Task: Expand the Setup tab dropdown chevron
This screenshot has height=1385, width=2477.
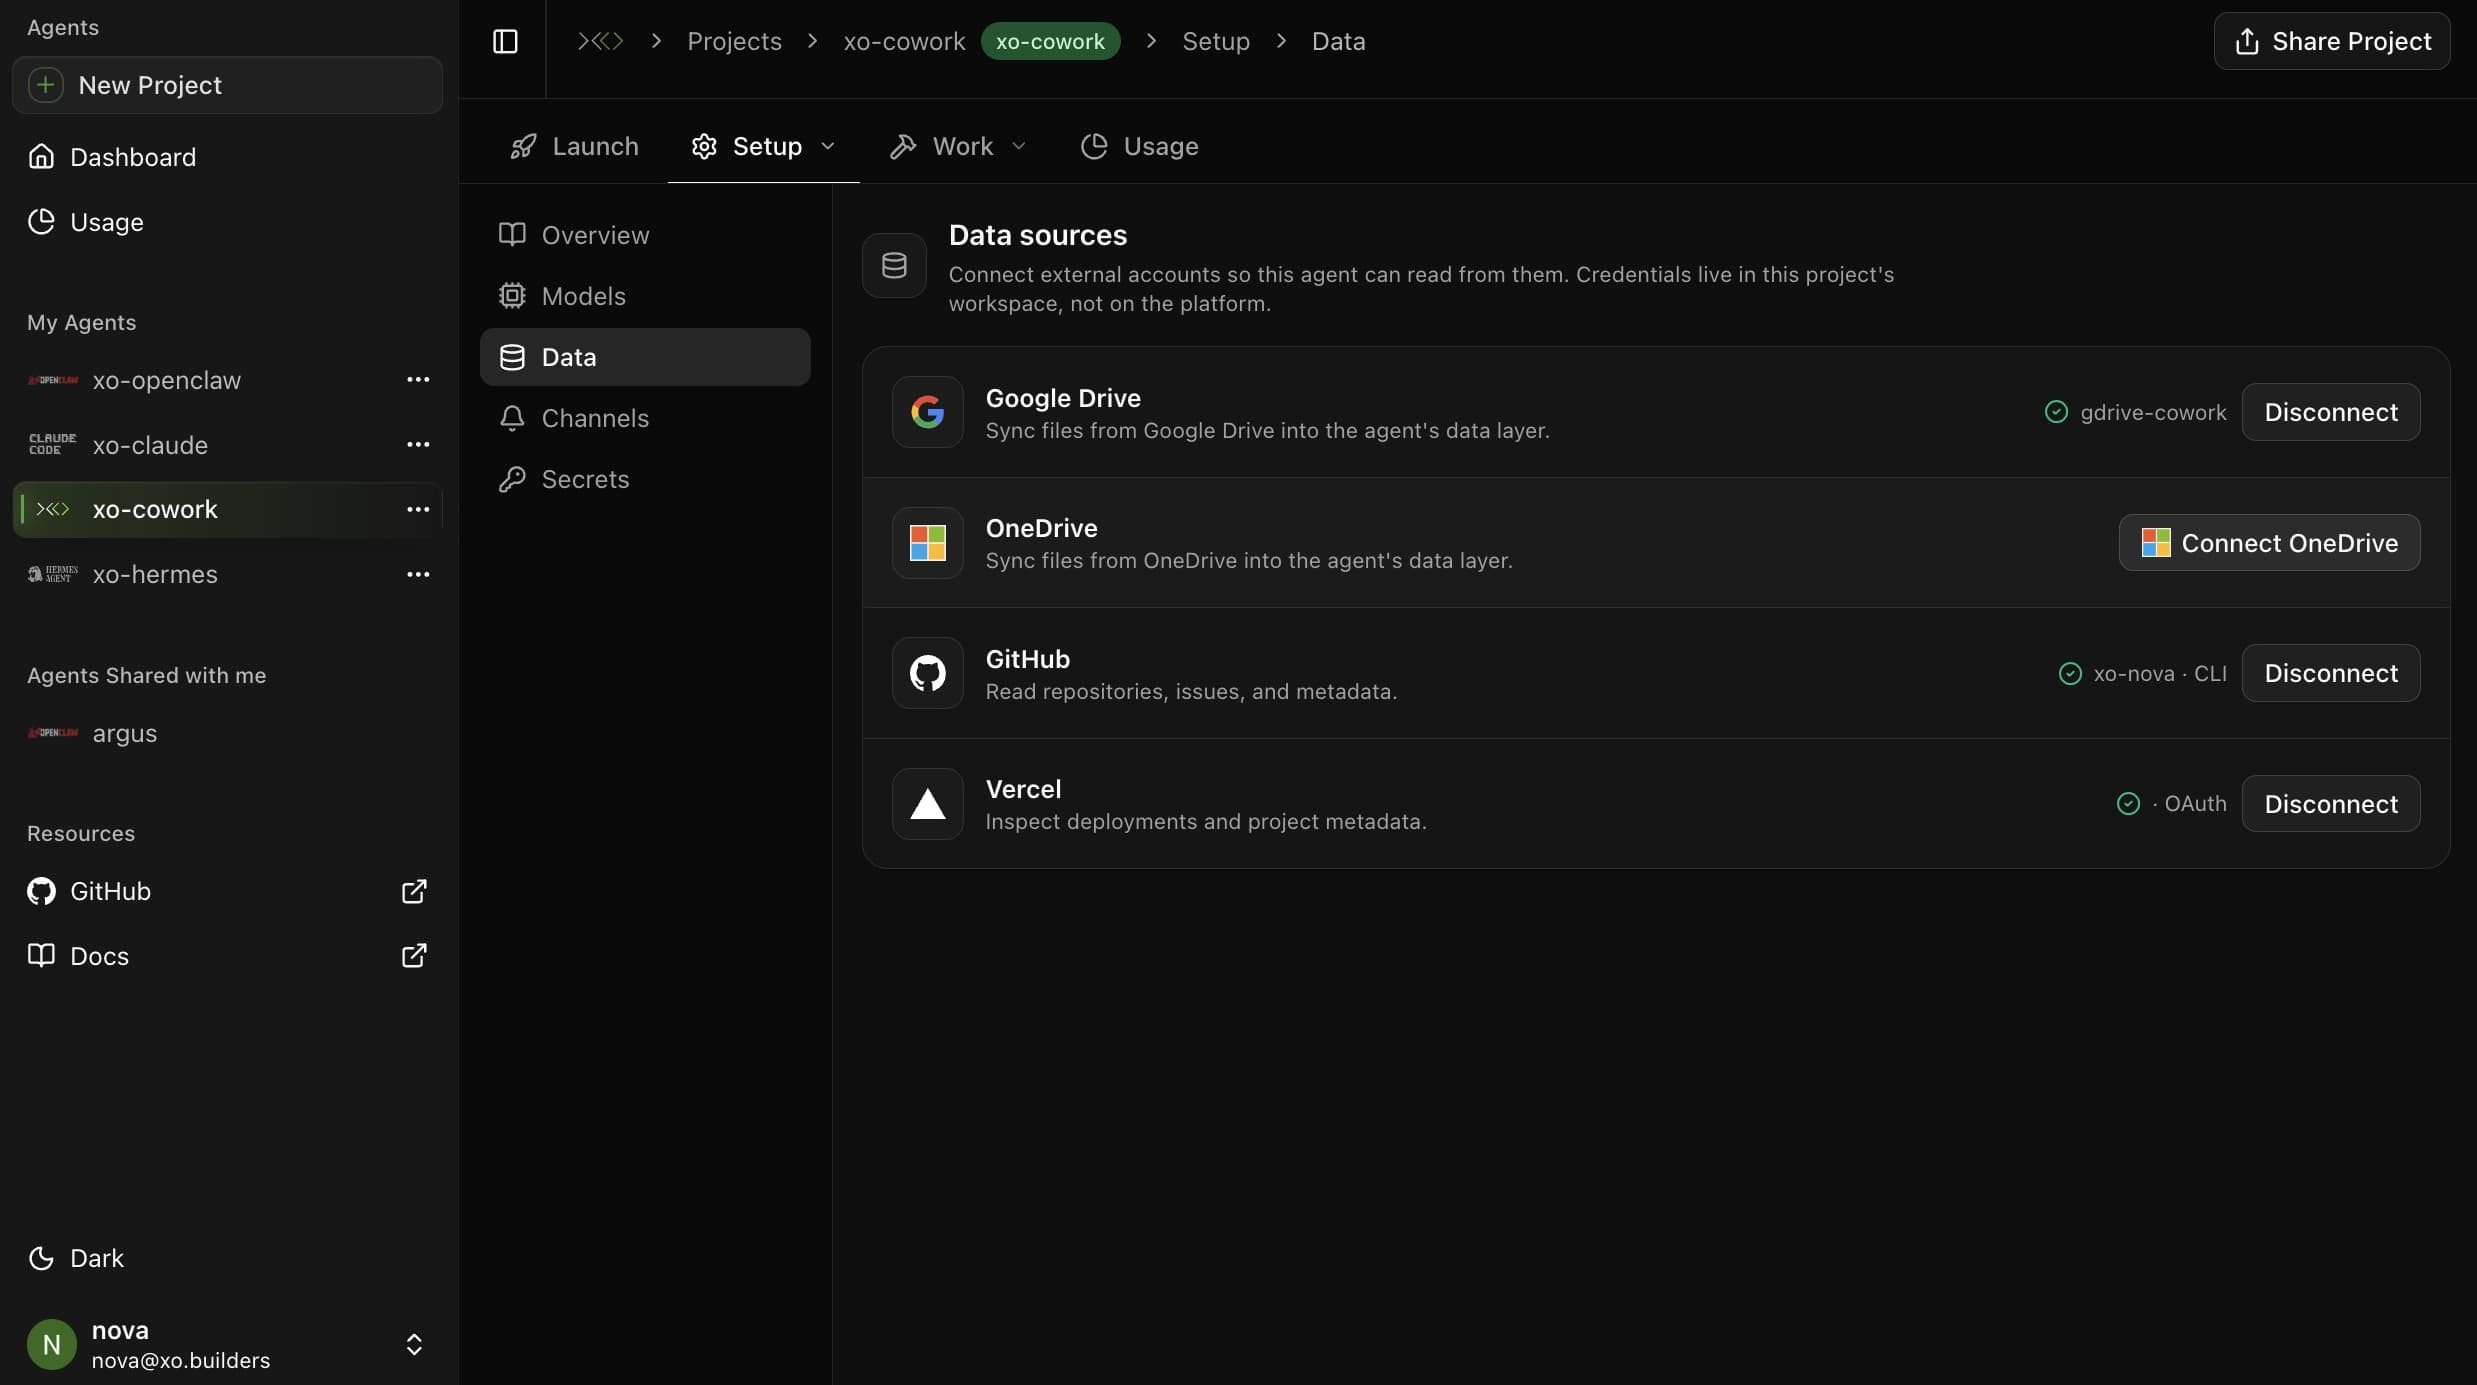Action: [828, 146]
